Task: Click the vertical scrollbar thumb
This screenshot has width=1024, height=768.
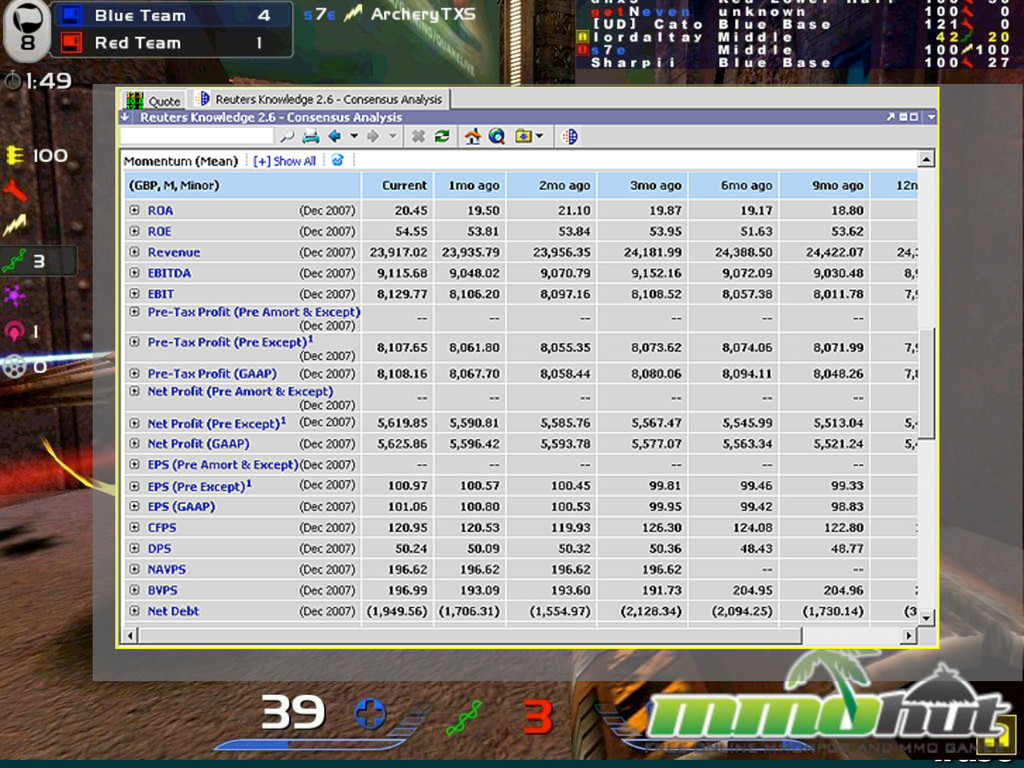Action: tap(926, 385)
